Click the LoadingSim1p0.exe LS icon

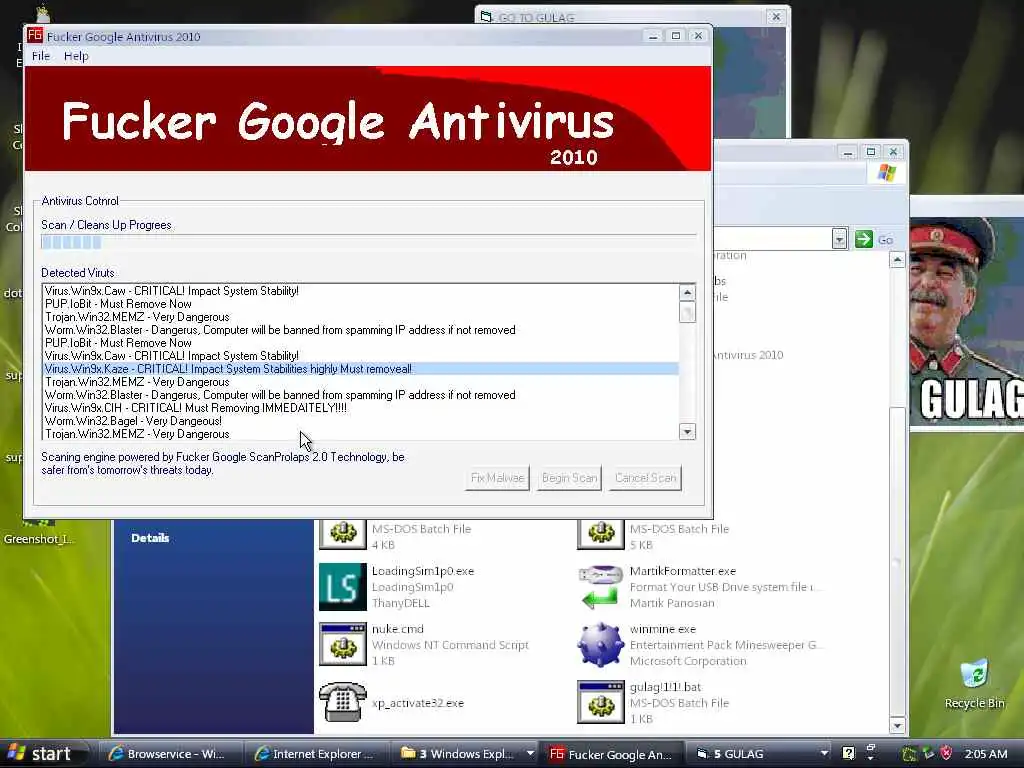pyautogui.click(x=343, y=586)
